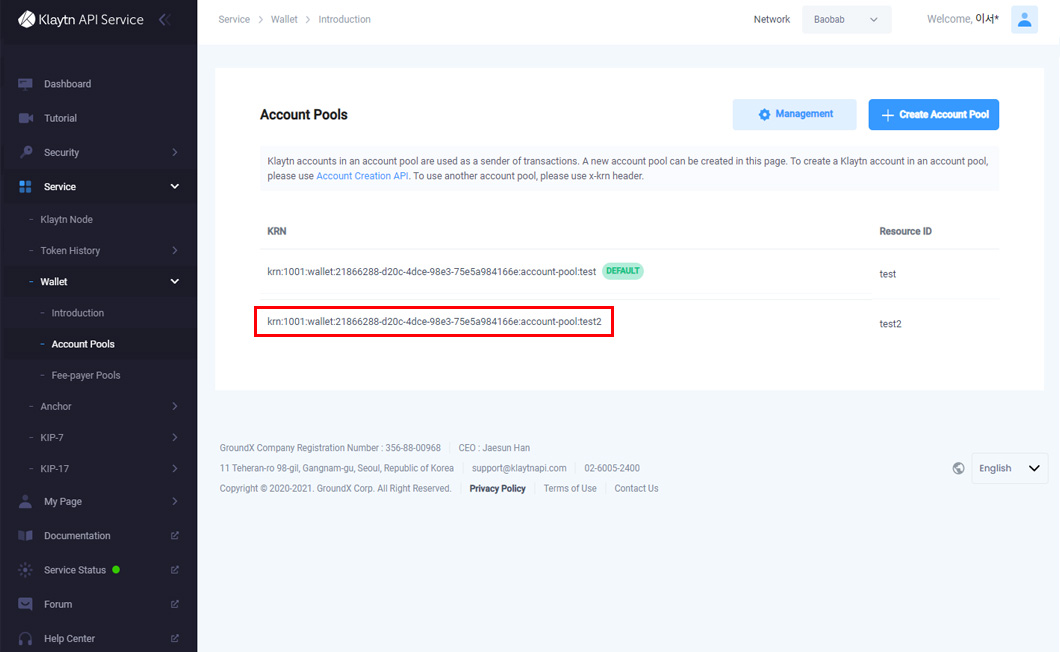
Task: Expand the KIP-7 submenu chevron
Action: 174,438
